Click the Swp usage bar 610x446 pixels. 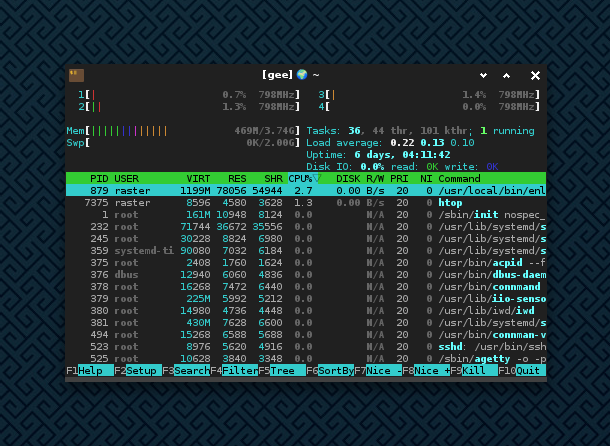tap(183, 143)
